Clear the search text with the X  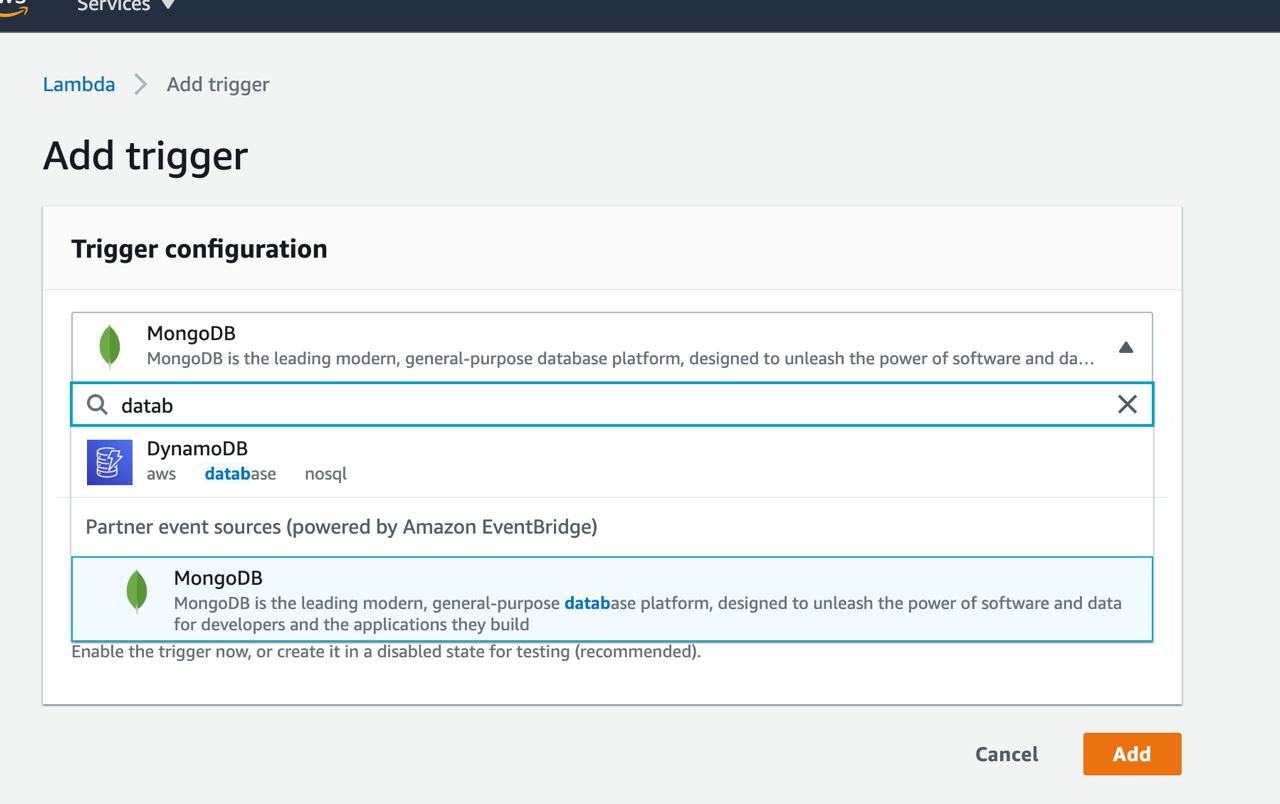coord(1127,405)
